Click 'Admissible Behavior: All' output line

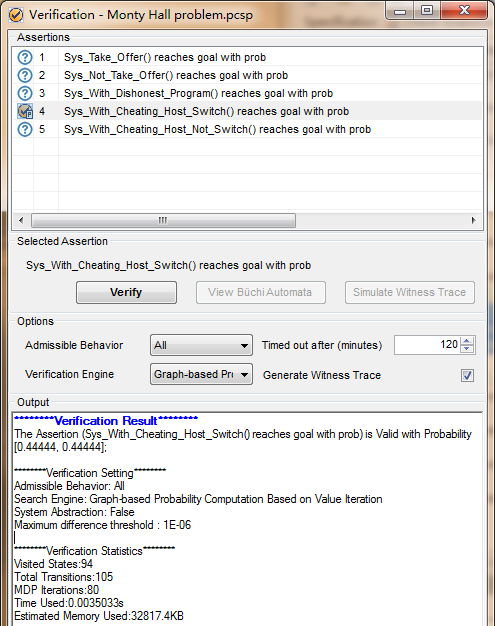click(x=69, y=486)
